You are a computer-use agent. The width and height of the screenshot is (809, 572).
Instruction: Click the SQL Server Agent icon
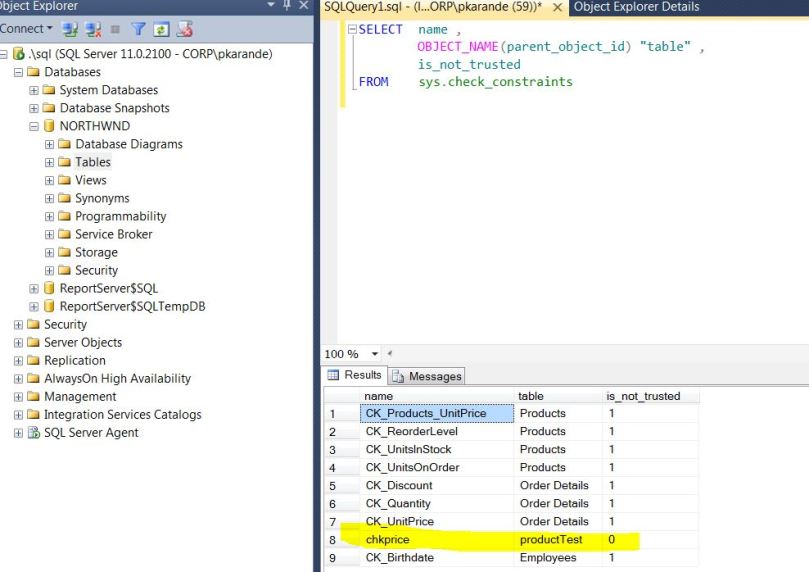[33, 432]
